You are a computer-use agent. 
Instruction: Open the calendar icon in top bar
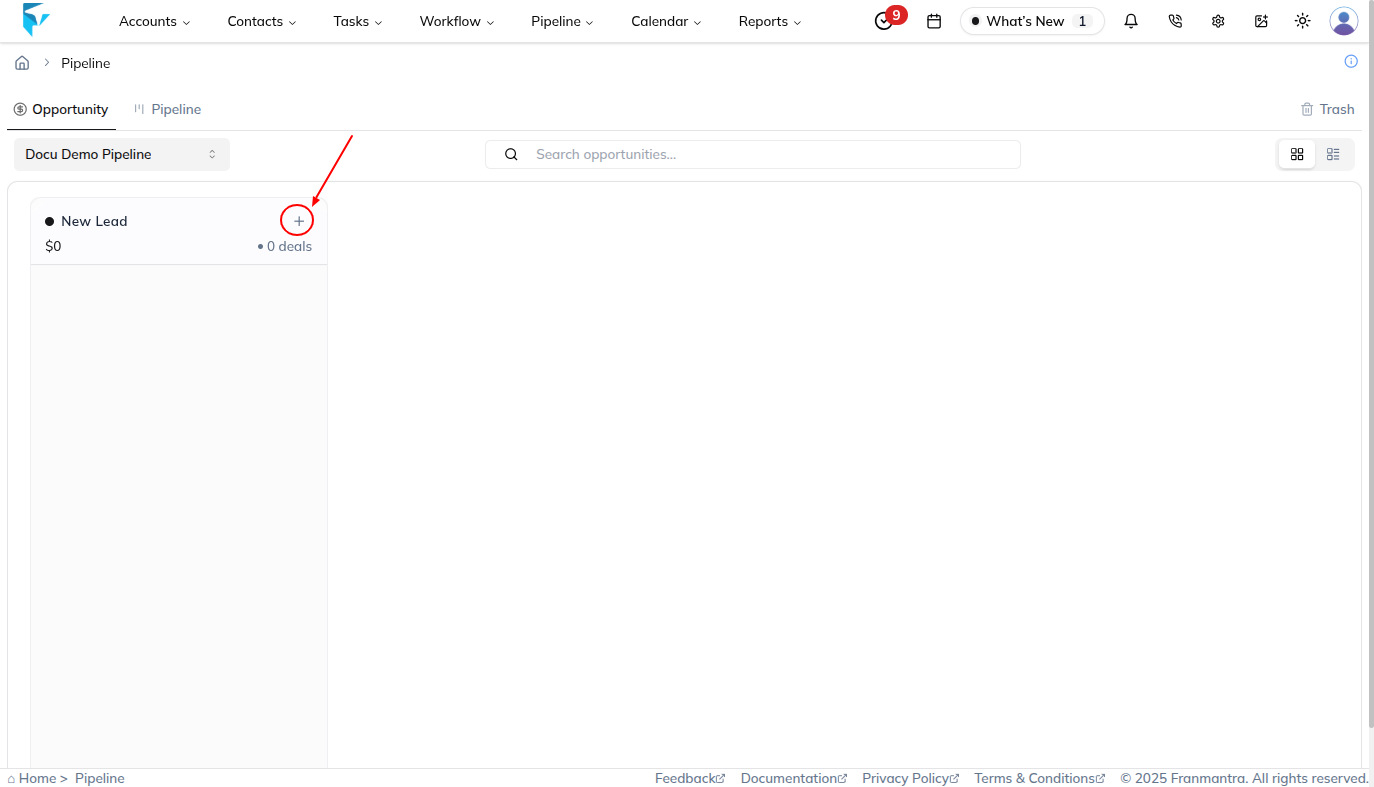click(934, 21)
